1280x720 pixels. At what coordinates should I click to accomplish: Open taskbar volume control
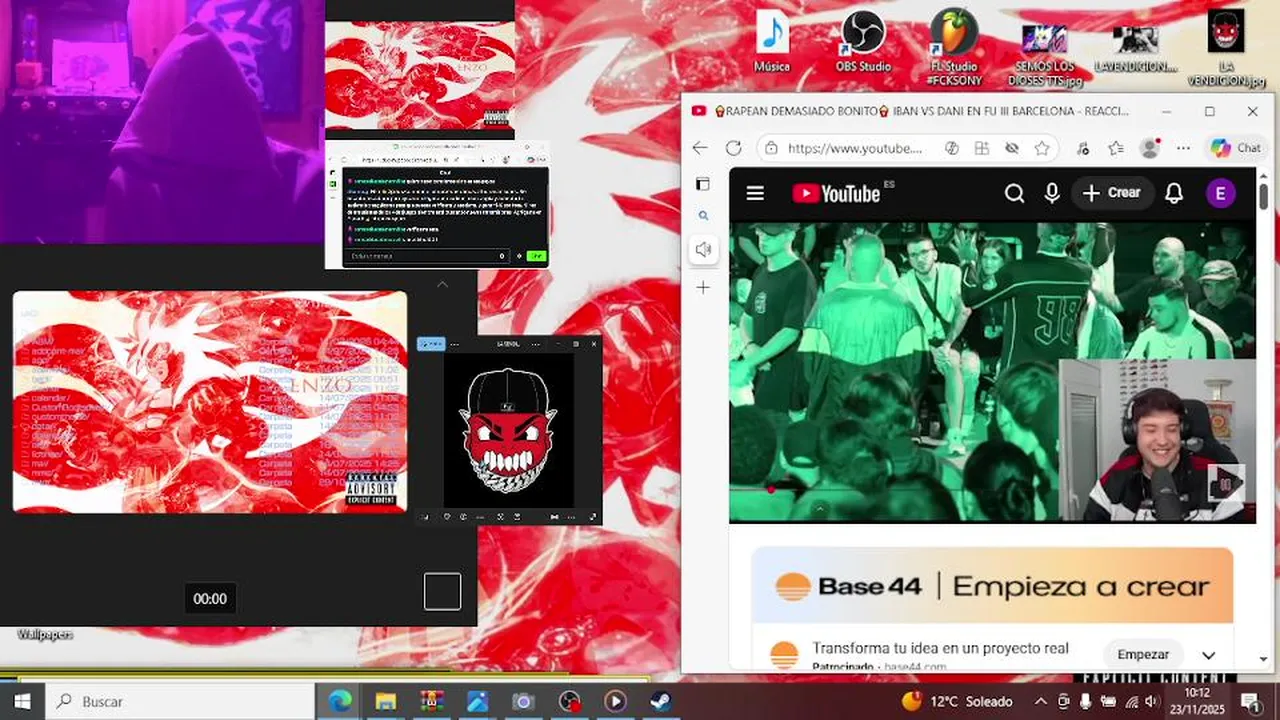[x=1151, y=701]
